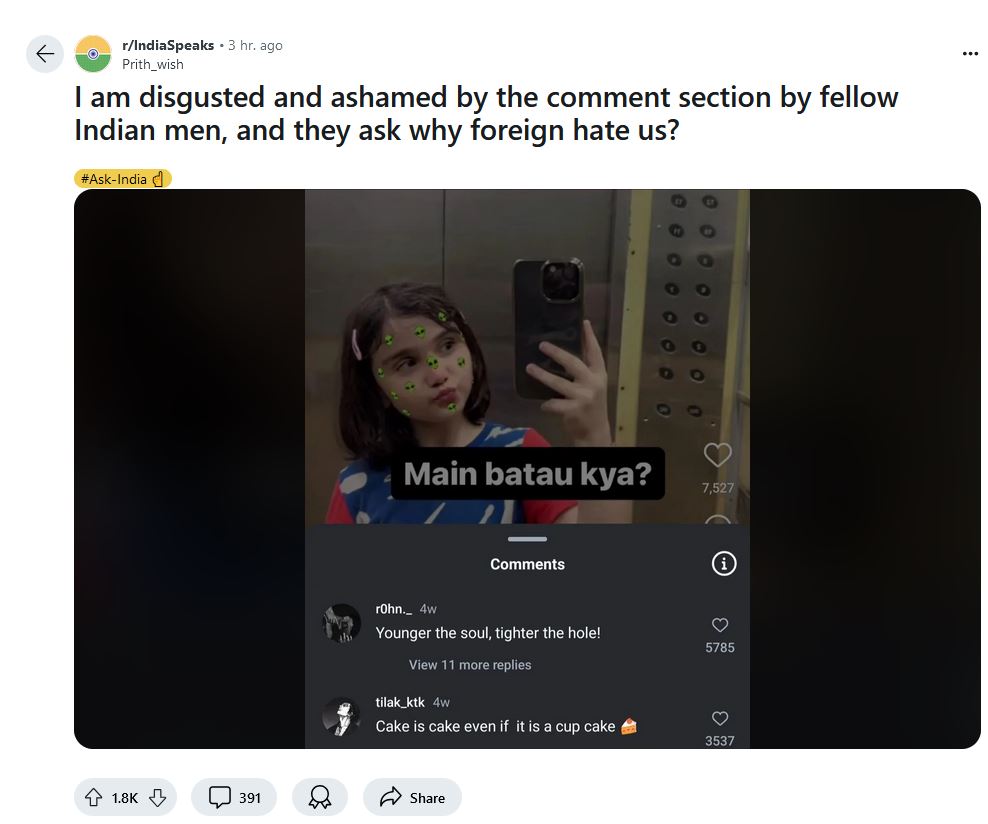Viewport: 988px width, 824px height.
Task: Filter by the #Ask-India flair tag
Action: [x=123, y=179]
